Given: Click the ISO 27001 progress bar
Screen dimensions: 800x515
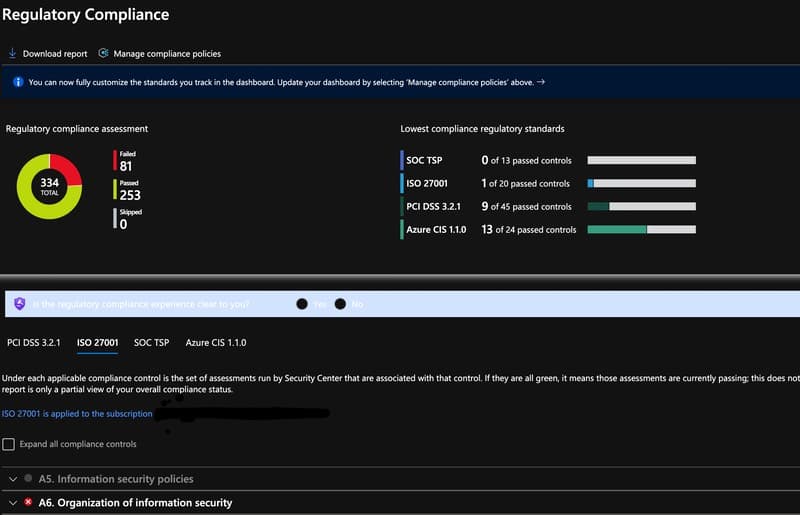Looking at the screenshot, I should coord(641,183).
